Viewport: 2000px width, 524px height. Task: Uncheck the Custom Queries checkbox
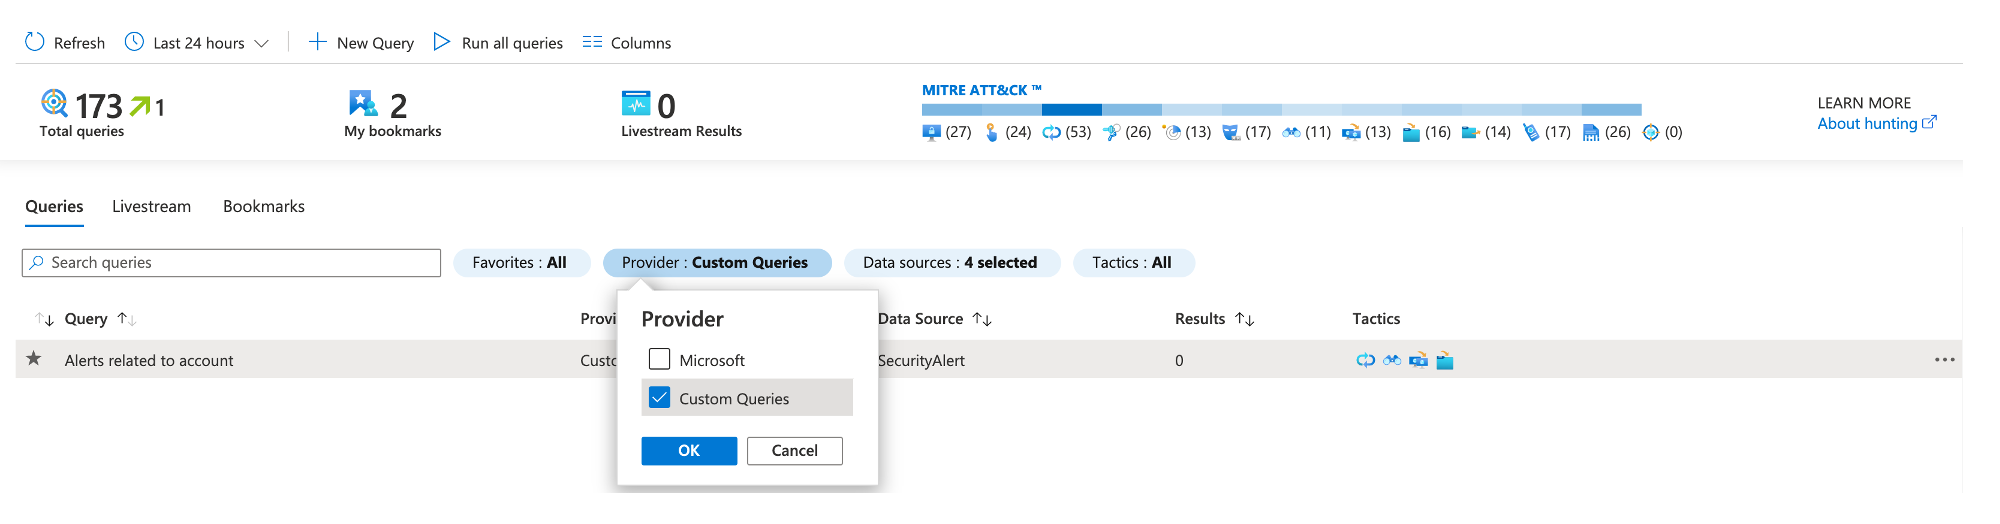pos(659,398)
